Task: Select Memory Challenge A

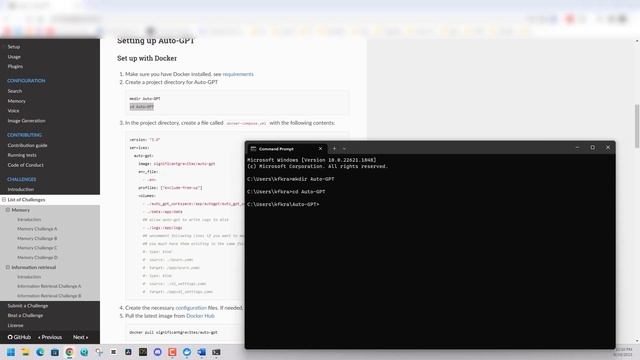Action: (x=37, y=229)
